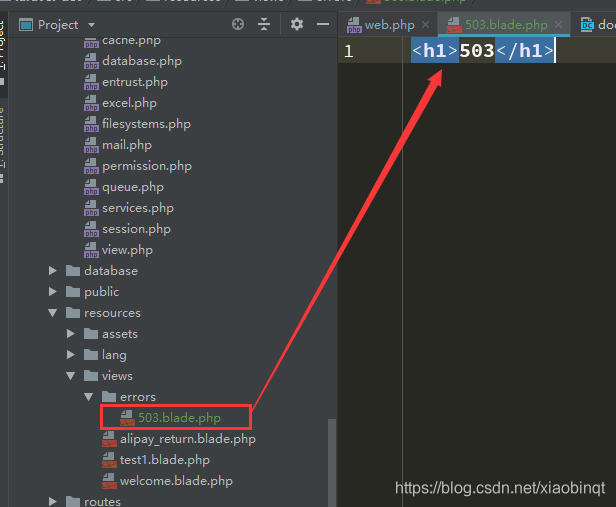Click the test1.blade.php file icon
This screenshot has width=616, height=507.
click(109, 460)
